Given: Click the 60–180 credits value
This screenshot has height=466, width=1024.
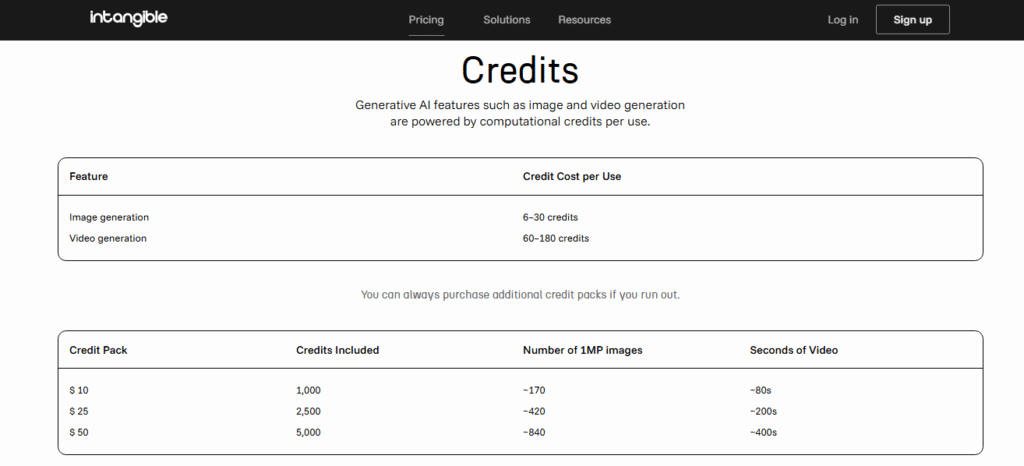Looking at the screenshot, I should coord(556,239).
